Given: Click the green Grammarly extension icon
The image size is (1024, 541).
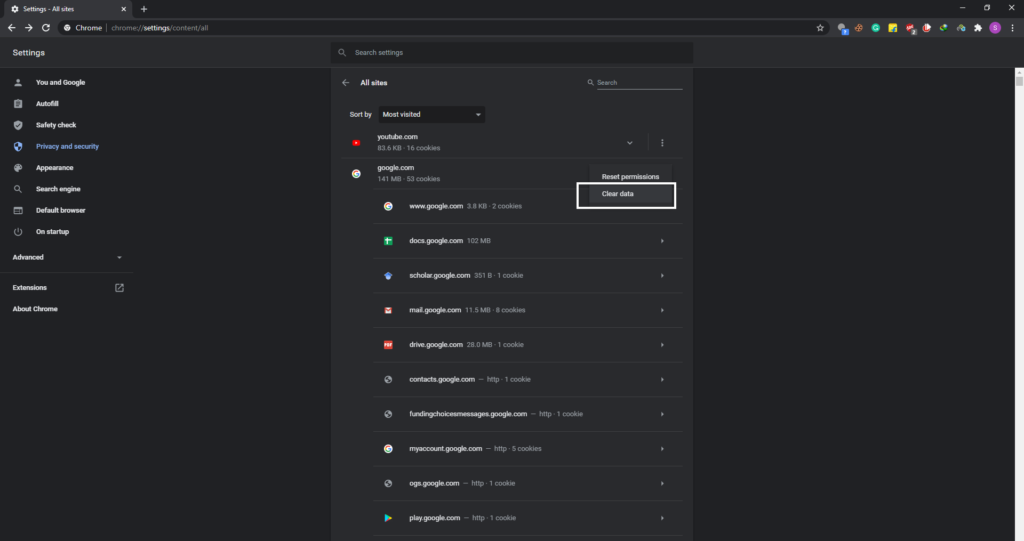Looking at the screenshot, I should click(876, 28).
